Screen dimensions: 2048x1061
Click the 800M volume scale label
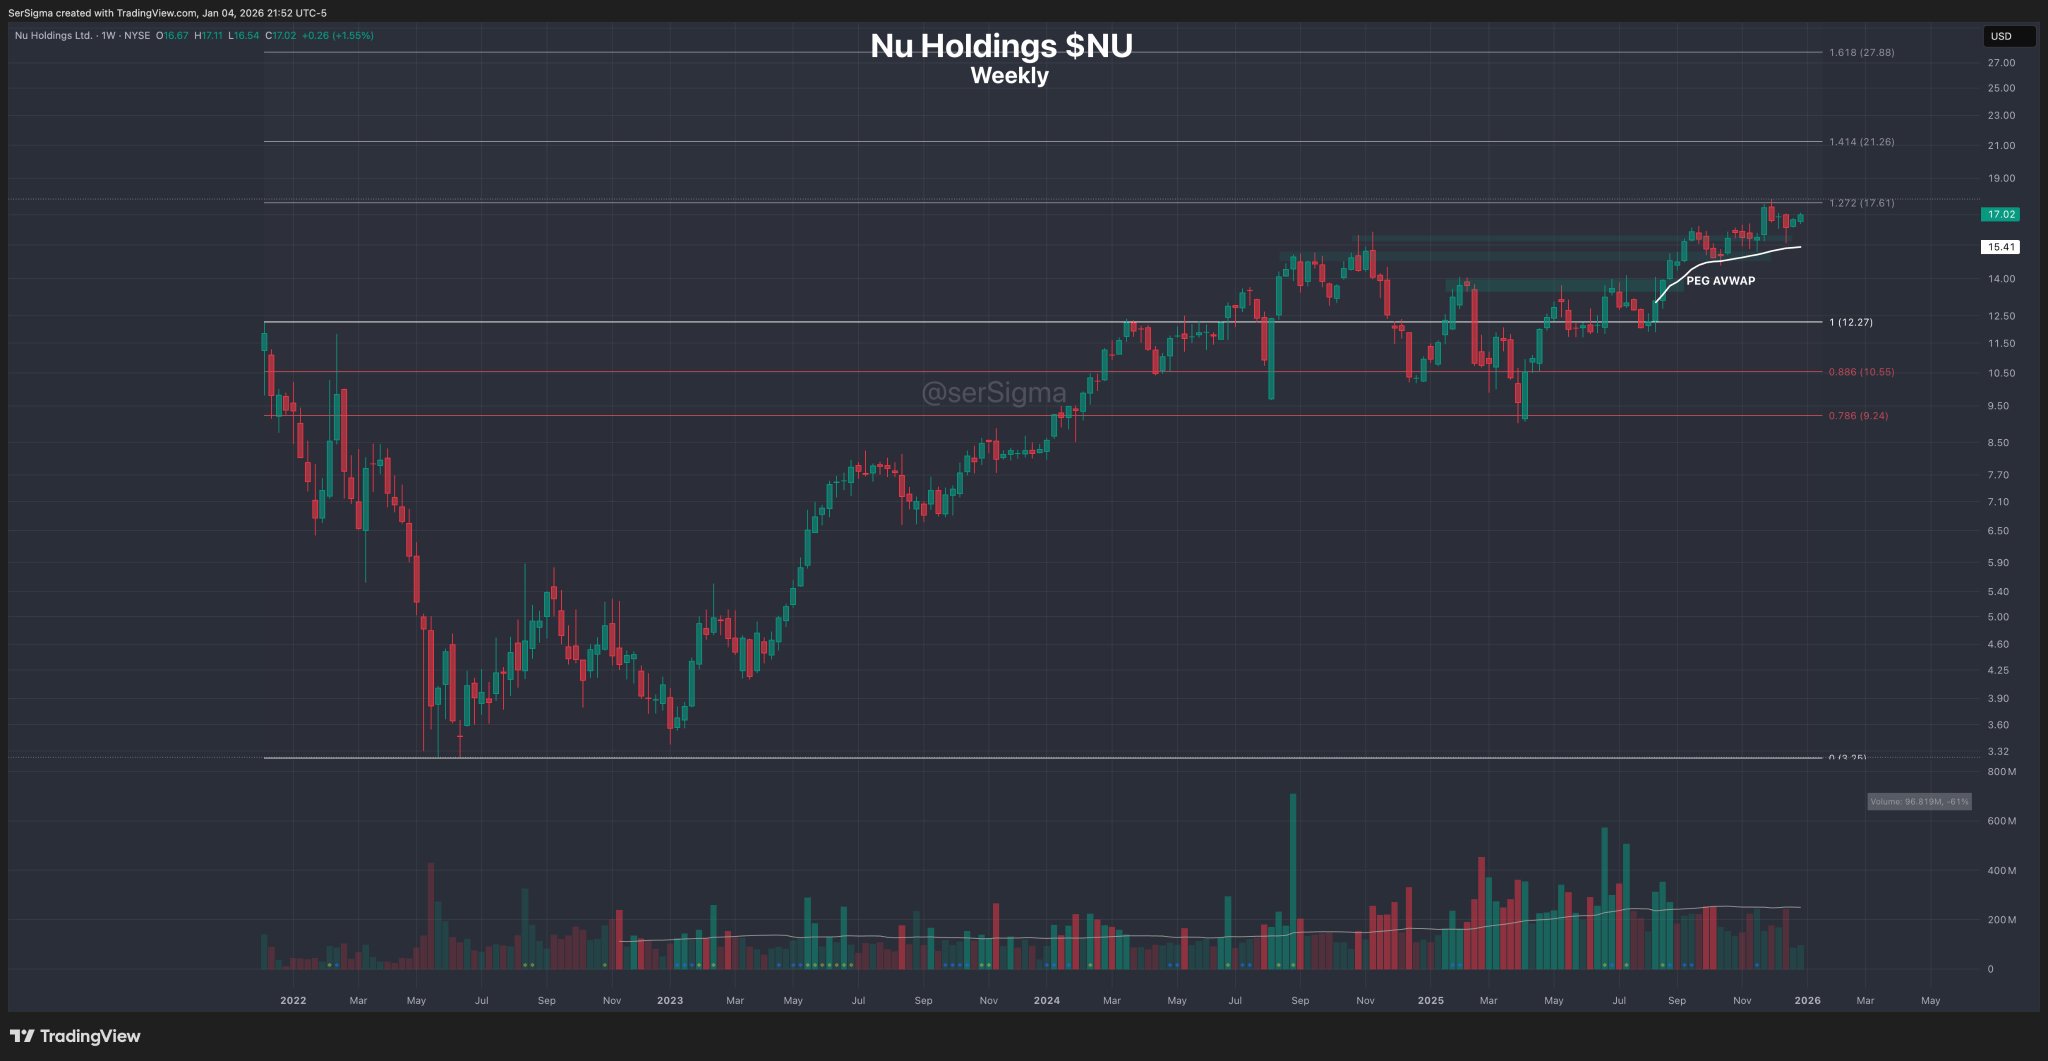click(x=2001, y=772)
